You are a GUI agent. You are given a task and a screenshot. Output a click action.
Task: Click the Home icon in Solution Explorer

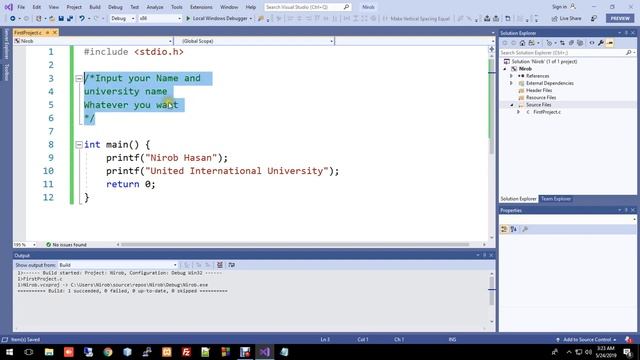(x=522, y=43)
